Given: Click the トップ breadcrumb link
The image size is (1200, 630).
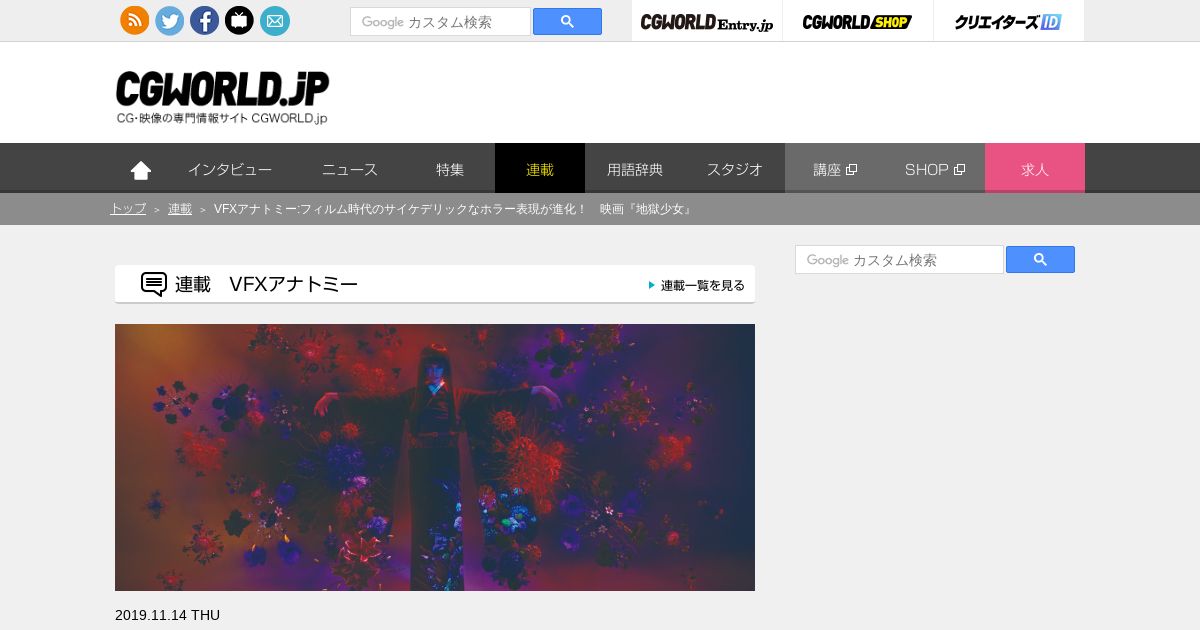Looking at the screenshot, I should 128,209.
